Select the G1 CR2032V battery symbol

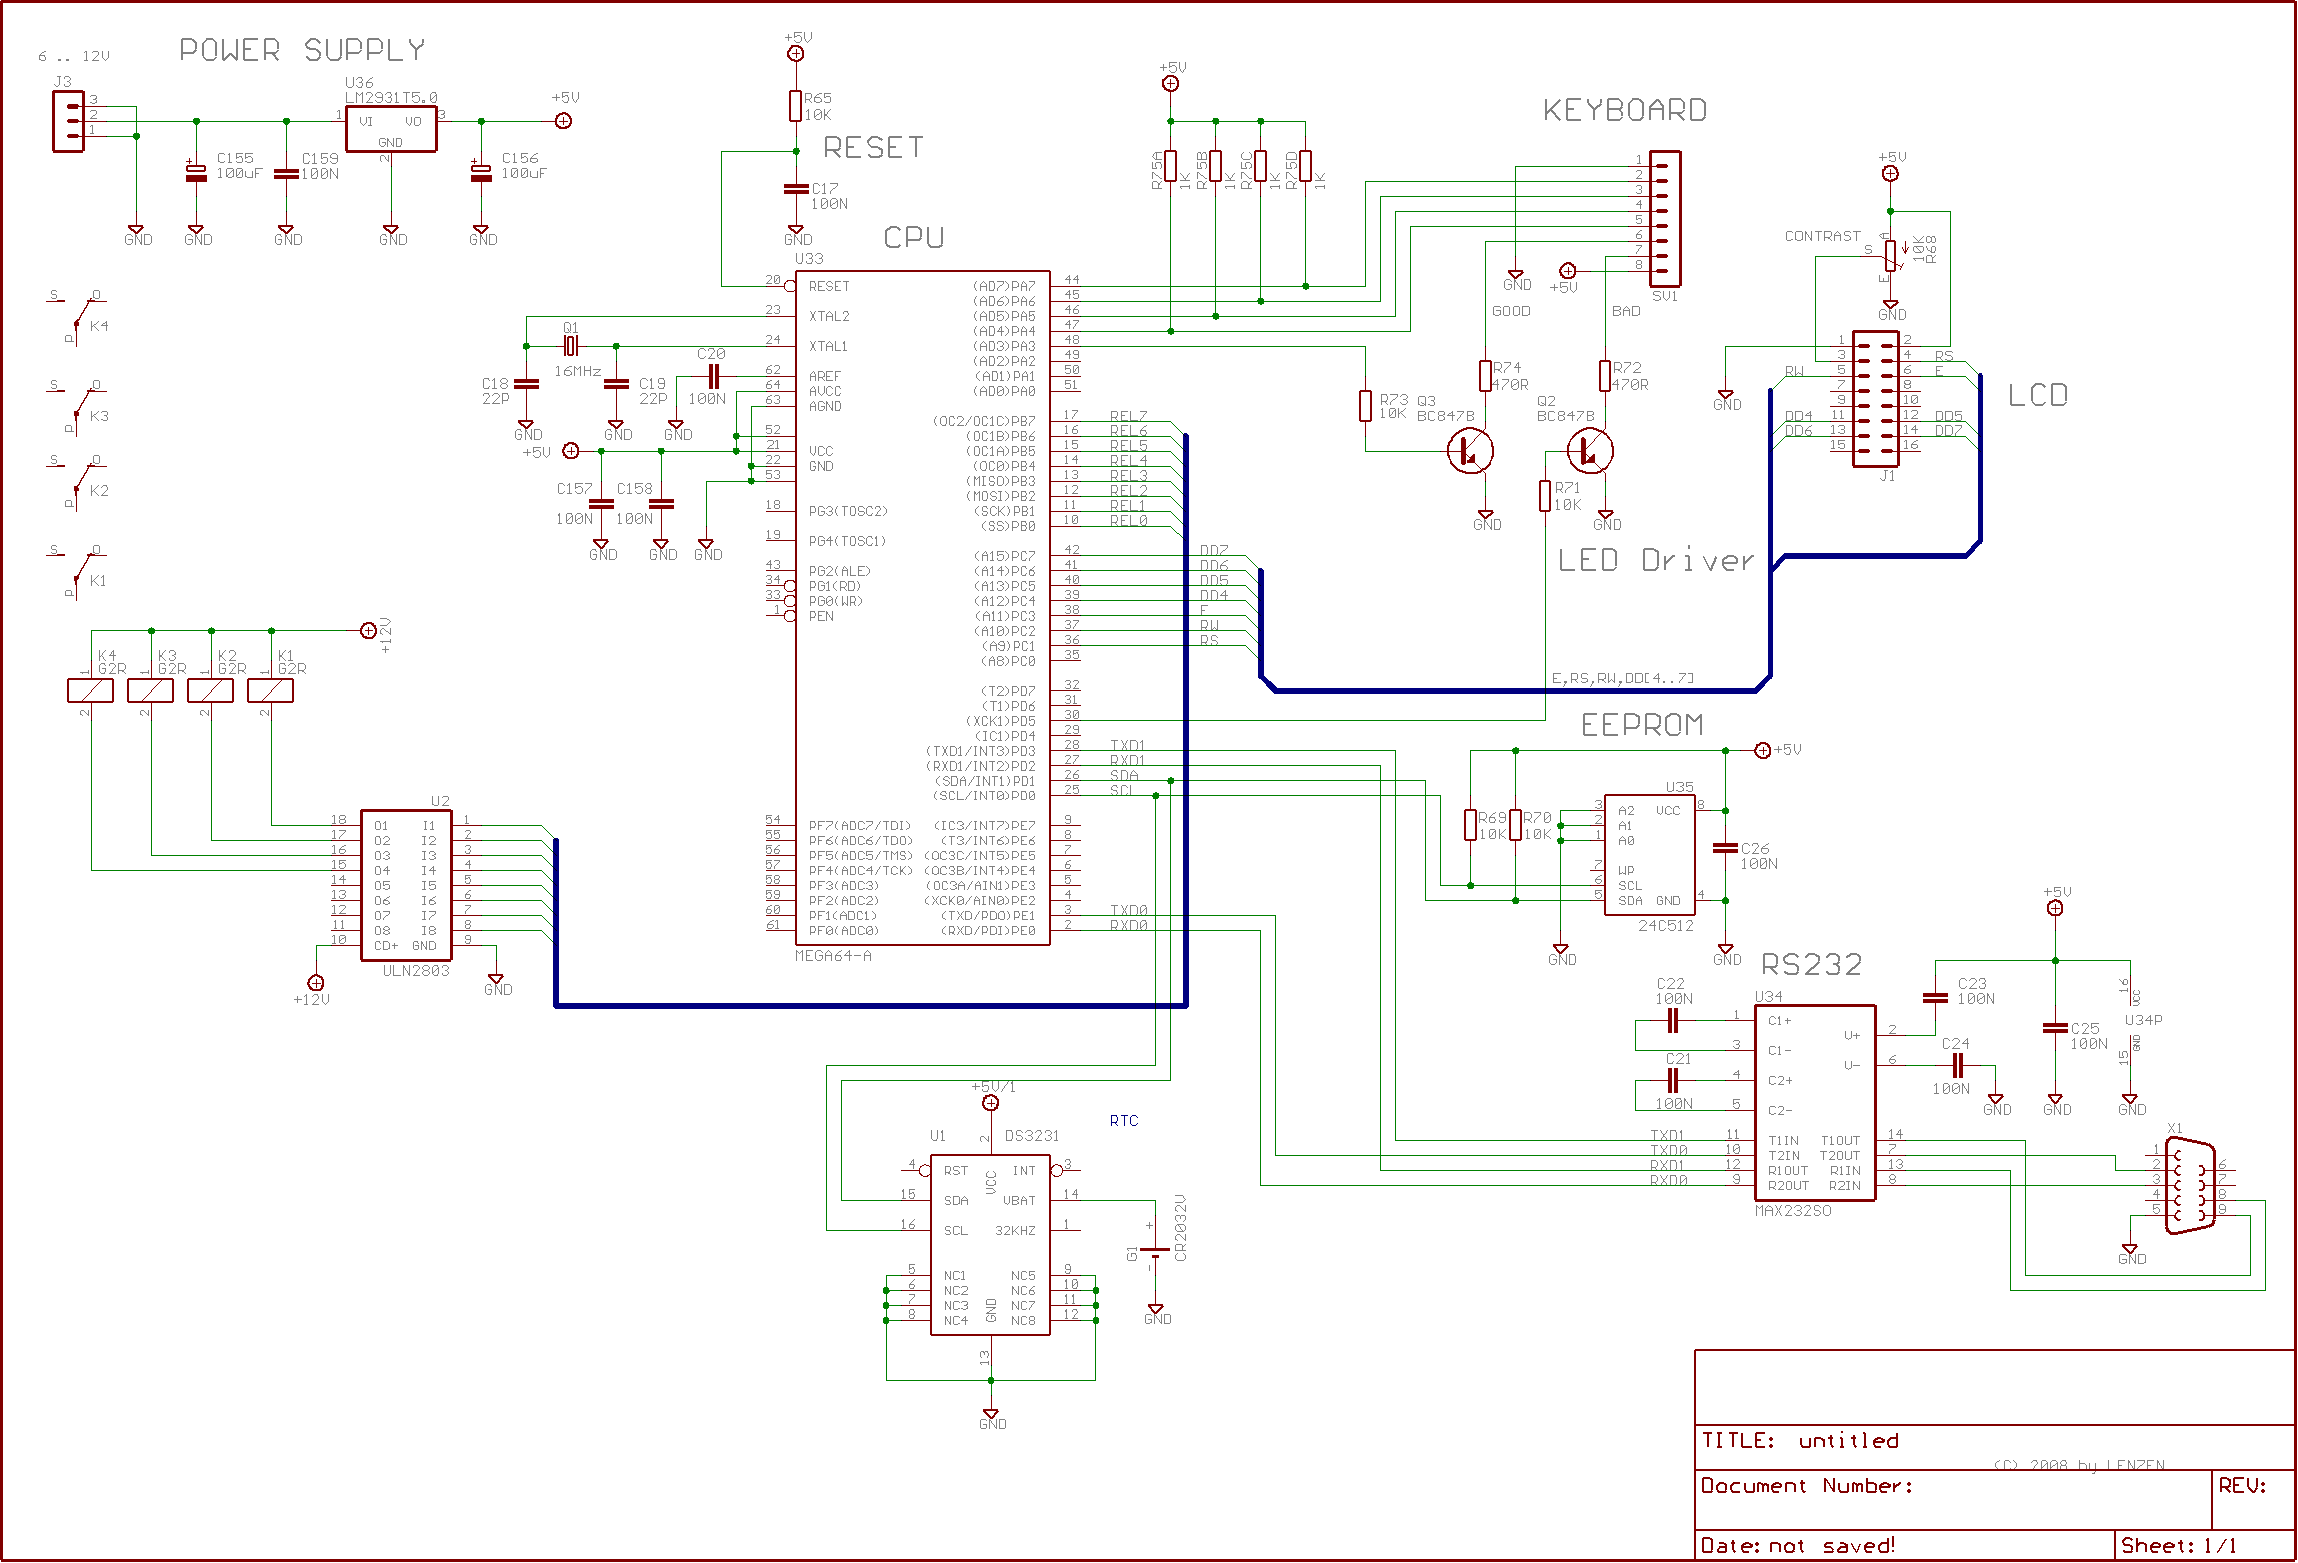tap(1156, 1250)
